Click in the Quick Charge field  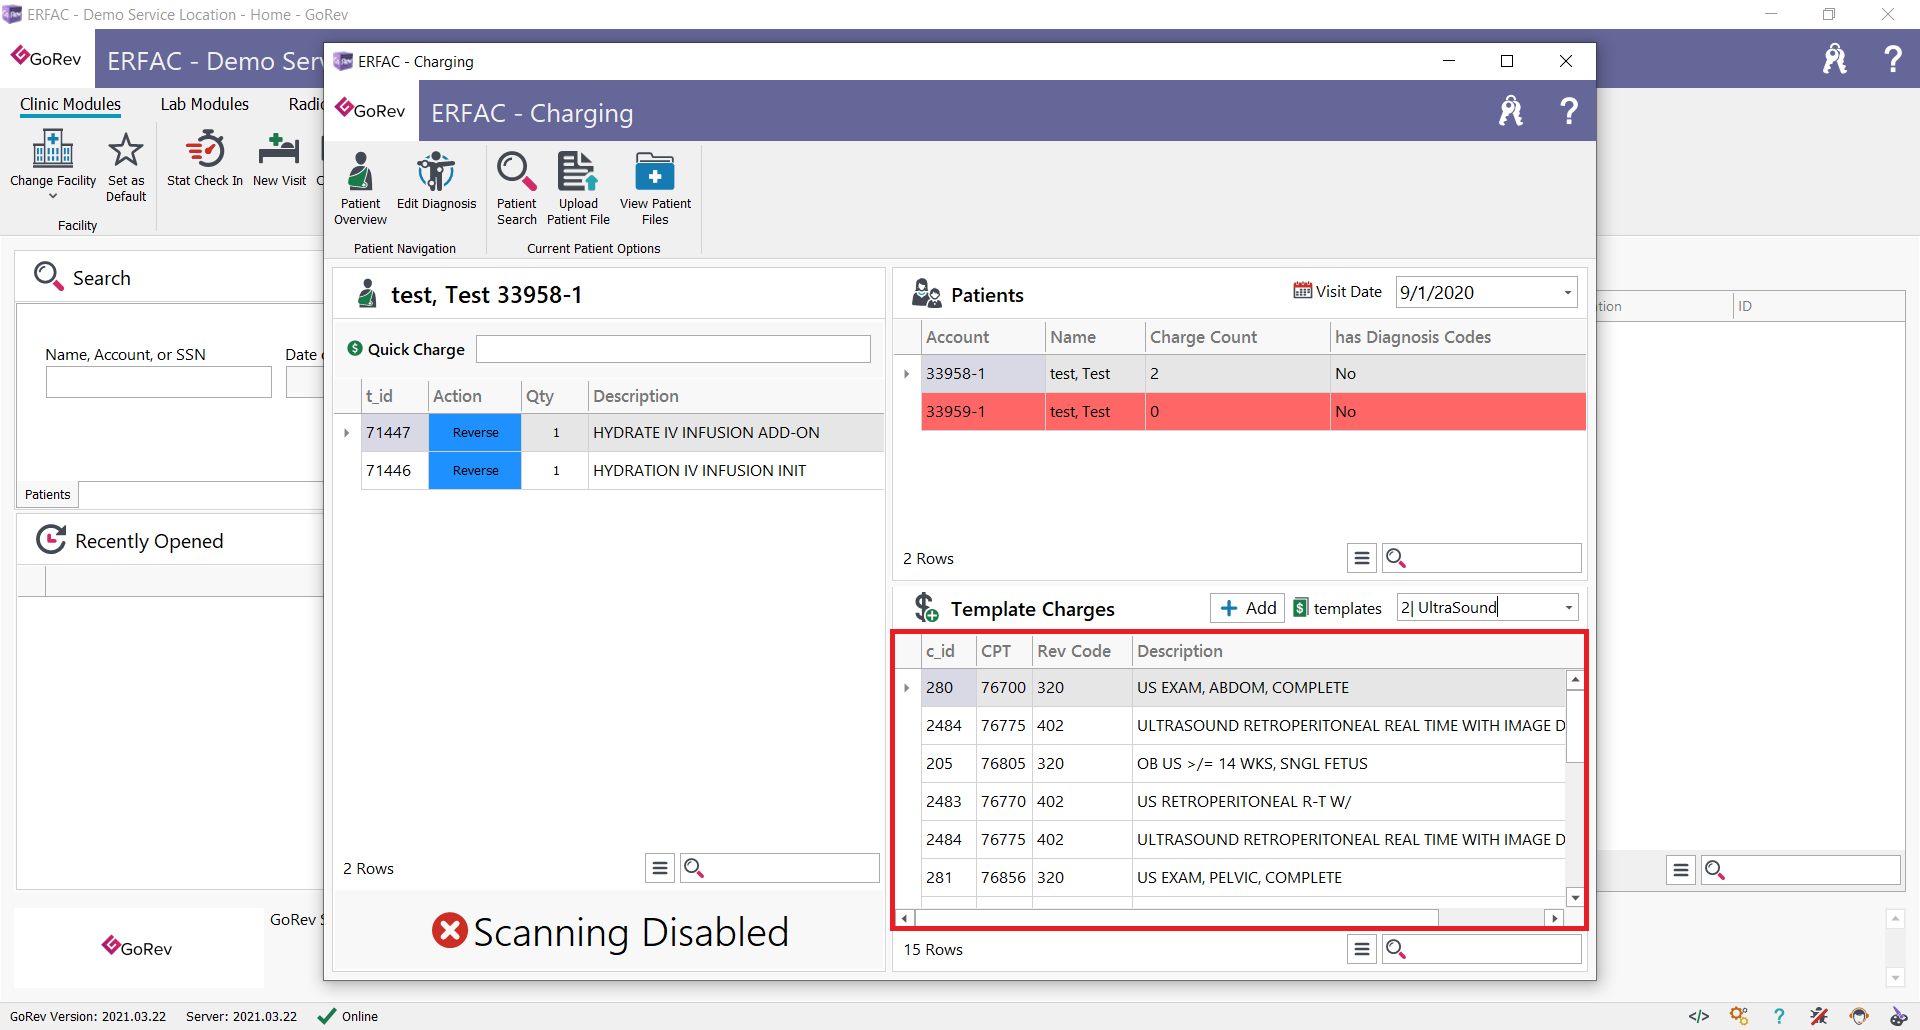coord(673,349)
